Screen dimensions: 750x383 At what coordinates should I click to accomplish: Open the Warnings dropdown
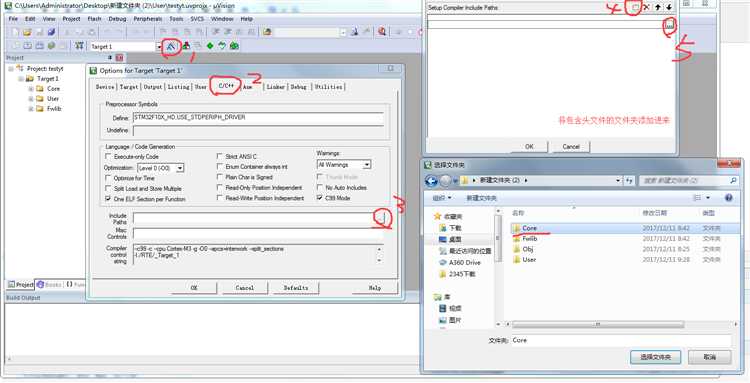click(366, 165)
